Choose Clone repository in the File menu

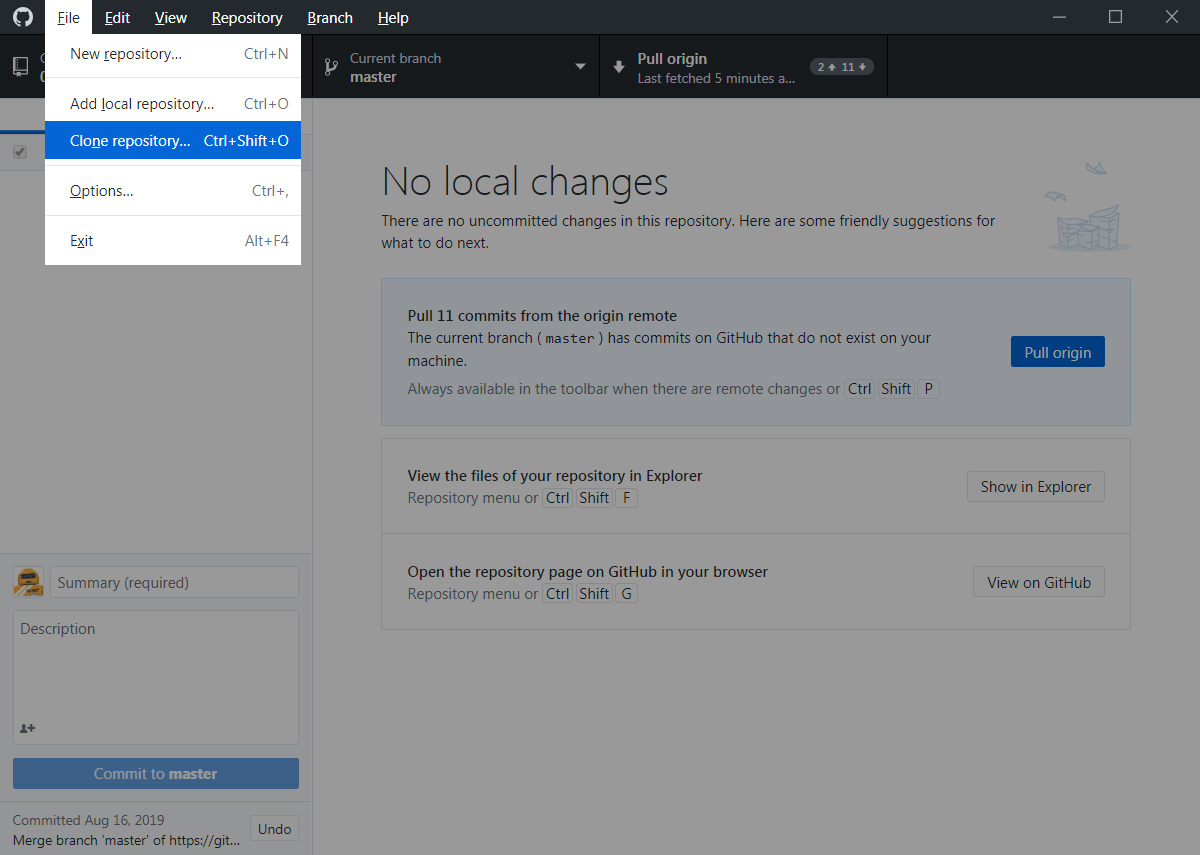[131, 140]
